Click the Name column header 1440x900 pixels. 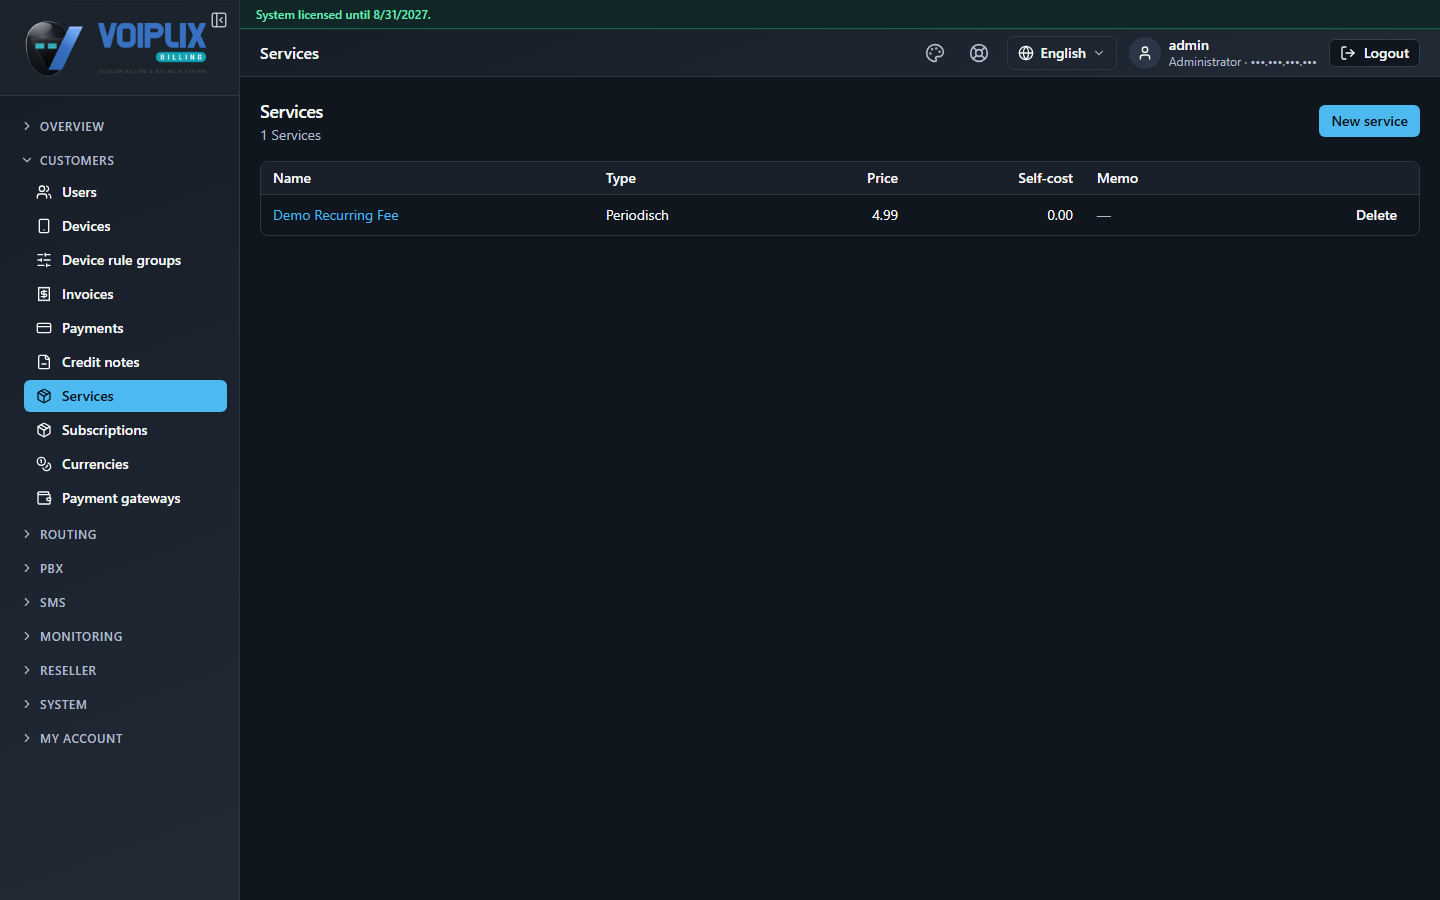(292, 178)
